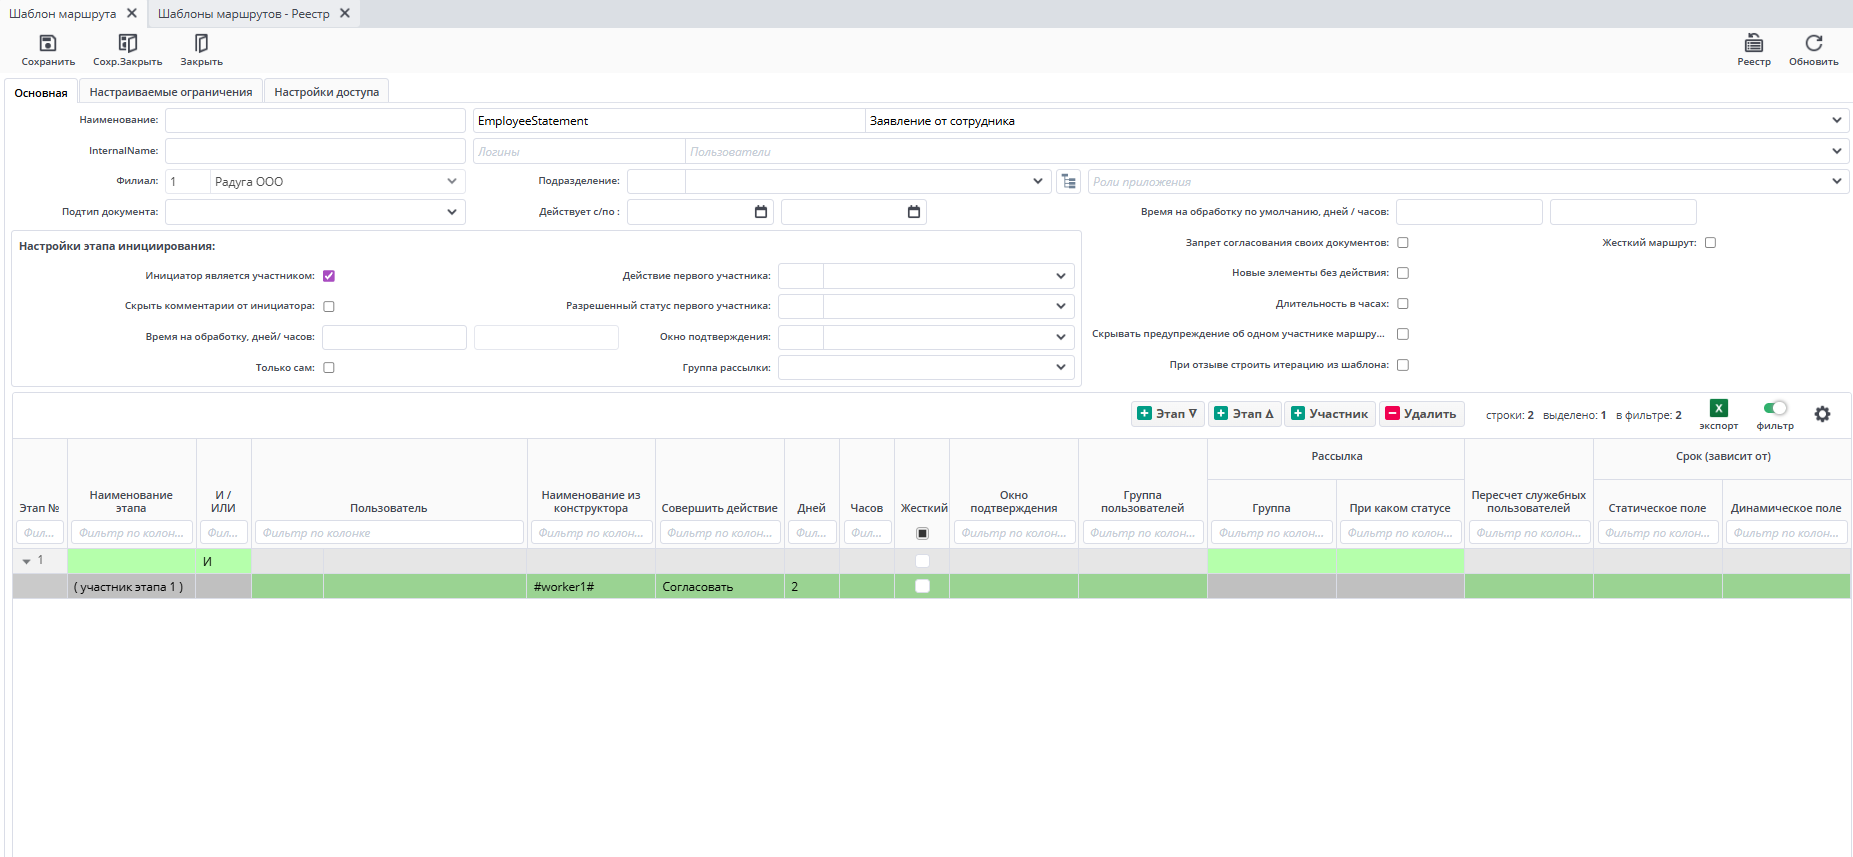
Task: Click the Удалить button
Action: click(x=1421, y=414)
